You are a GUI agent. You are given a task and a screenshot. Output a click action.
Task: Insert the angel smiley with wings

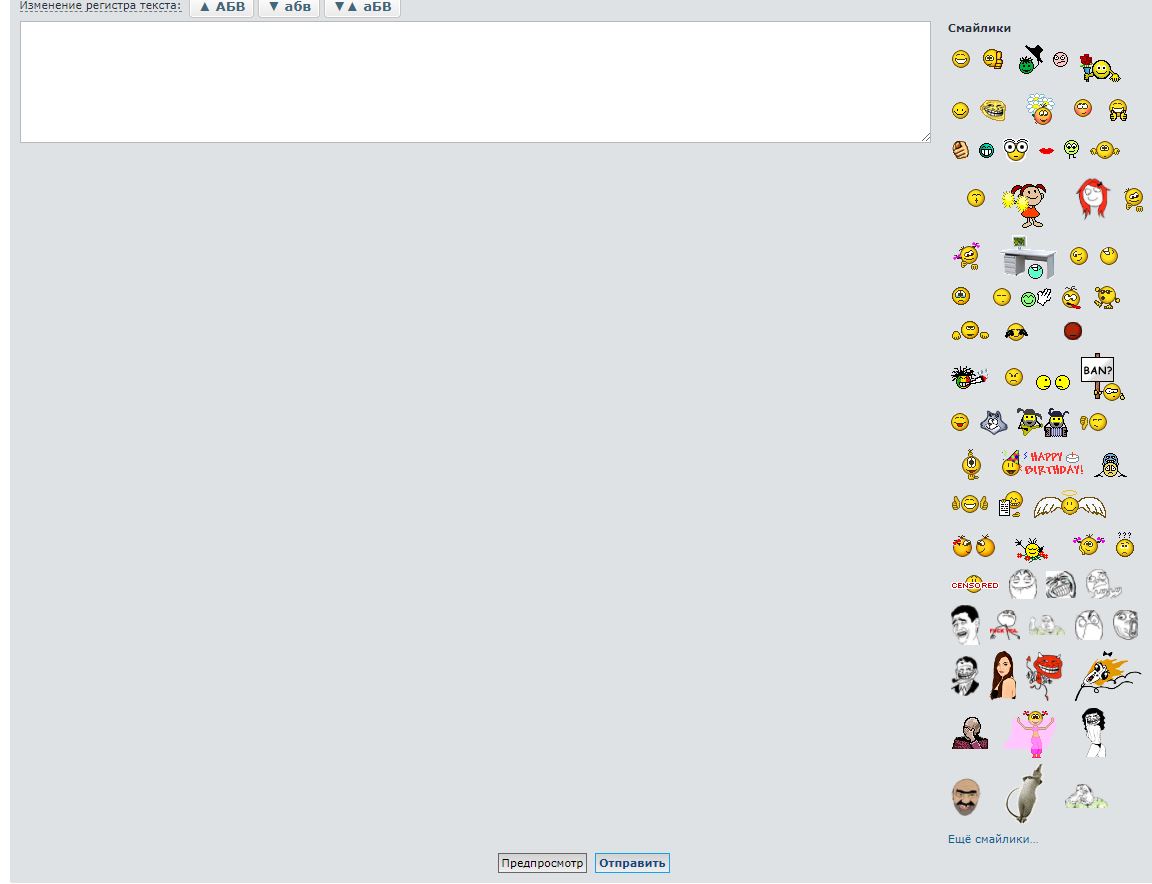tap(1069, 506)
